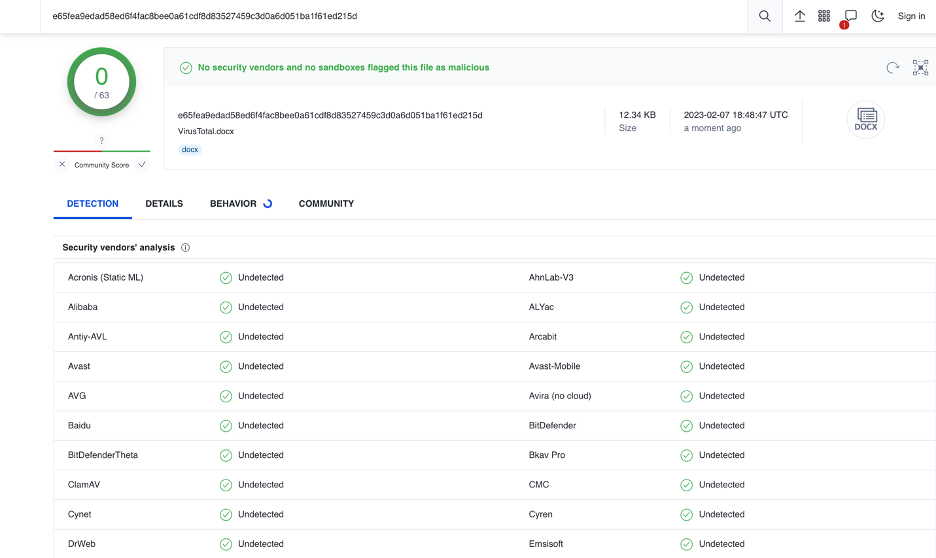Click the Undetected checkmark icon for Alibaba
The height and width of the screenshot is (558, 936).
pos(226,307)
